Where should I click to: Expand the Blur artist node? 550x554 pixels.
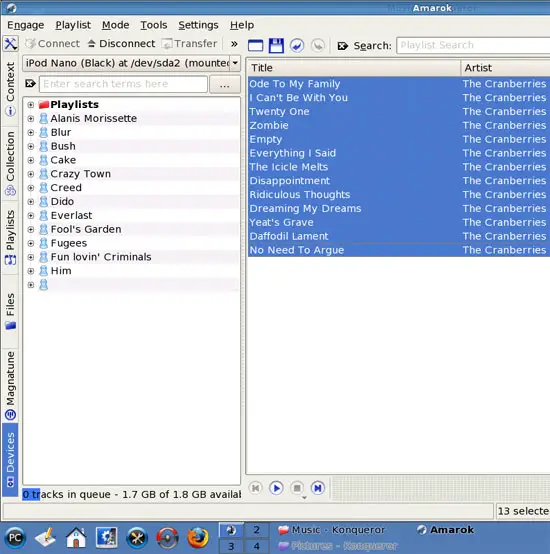(31, 132)
